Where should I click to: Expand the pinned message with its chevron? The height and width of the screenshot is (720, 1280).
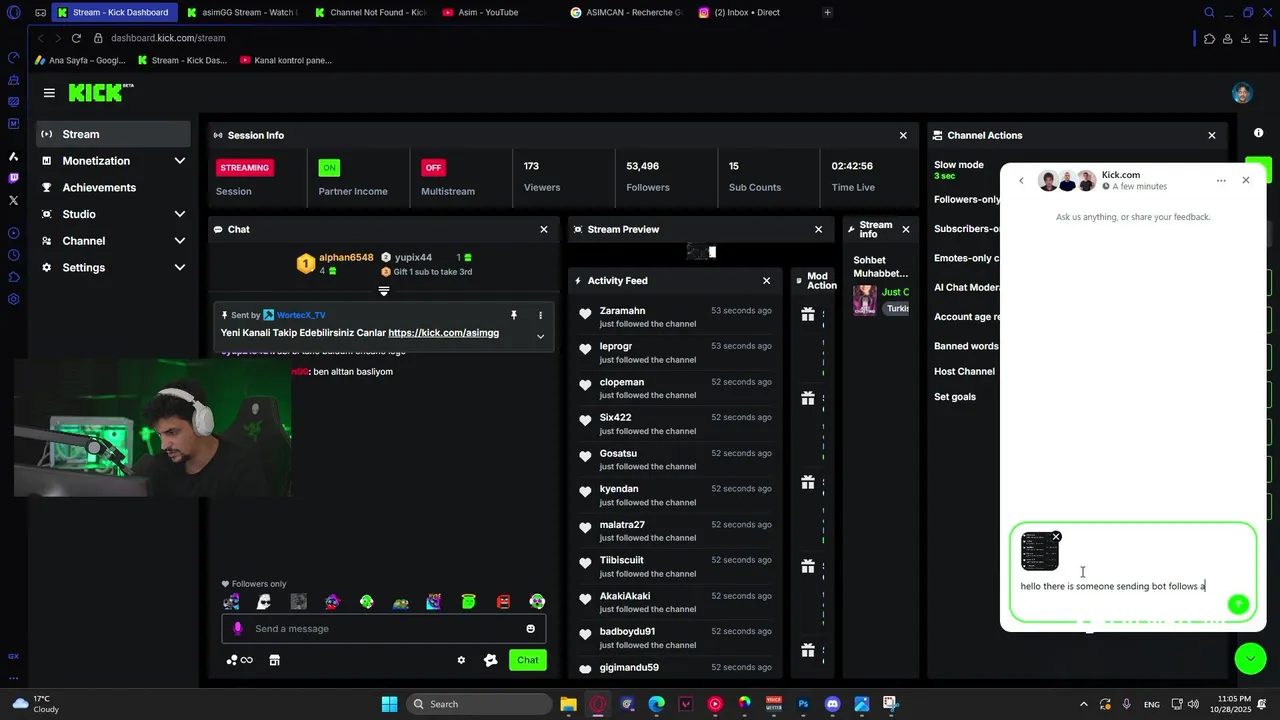click(540, 337)
